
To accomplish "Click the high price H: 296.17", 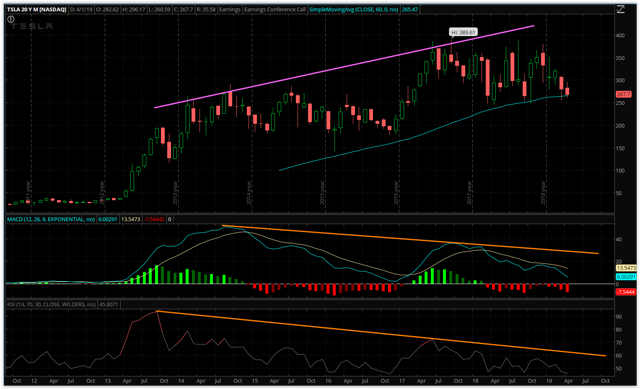I will pos(134,9).
